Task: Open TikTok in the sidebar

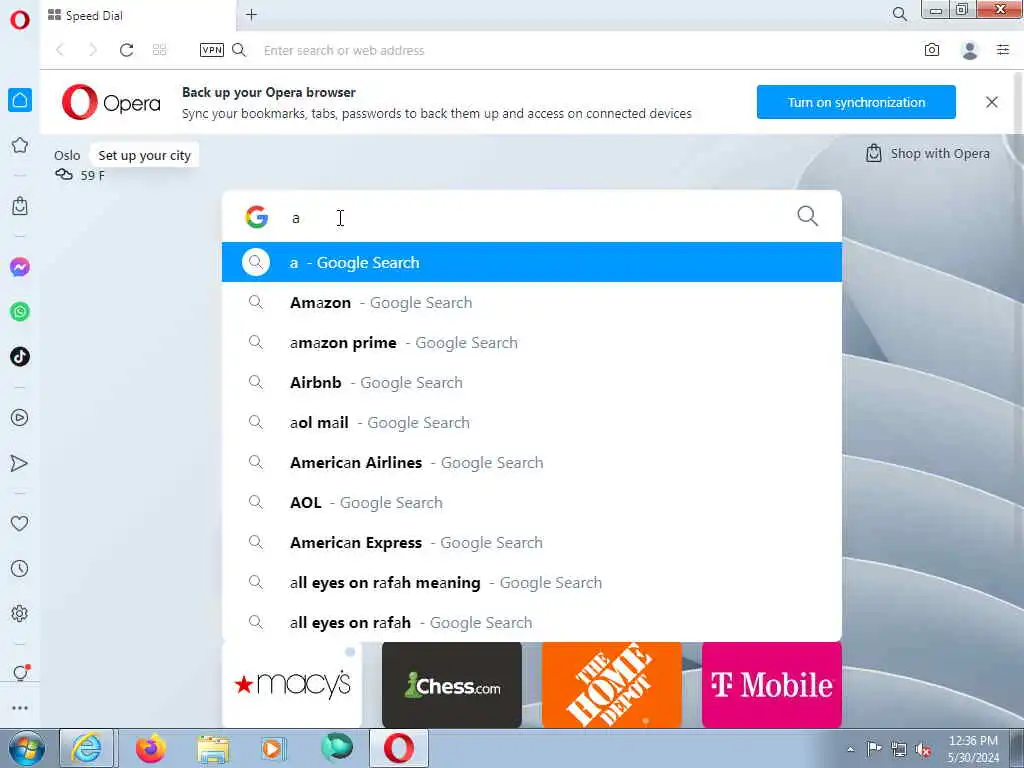Action: (x=20, y=357)
